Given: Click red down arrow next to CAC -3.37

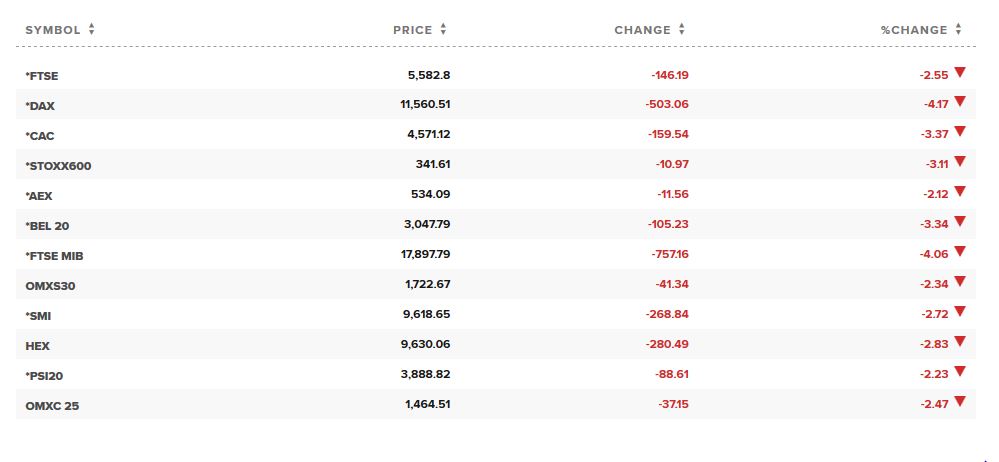Looking at the screenshot, I should 959,132.
